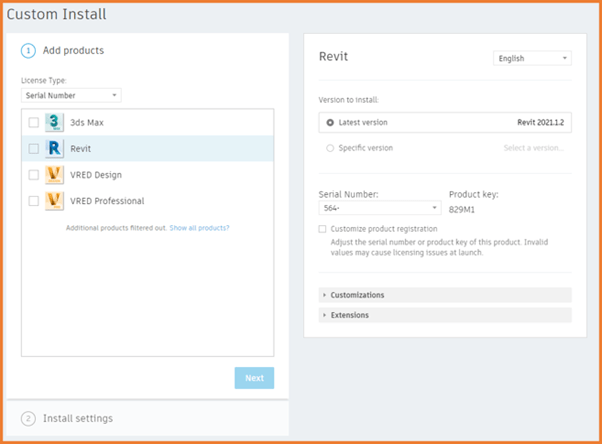Click the VRED Professional product icon
Image resolution: width=602 pixels, height=444 pixels.
click(54, 201)
